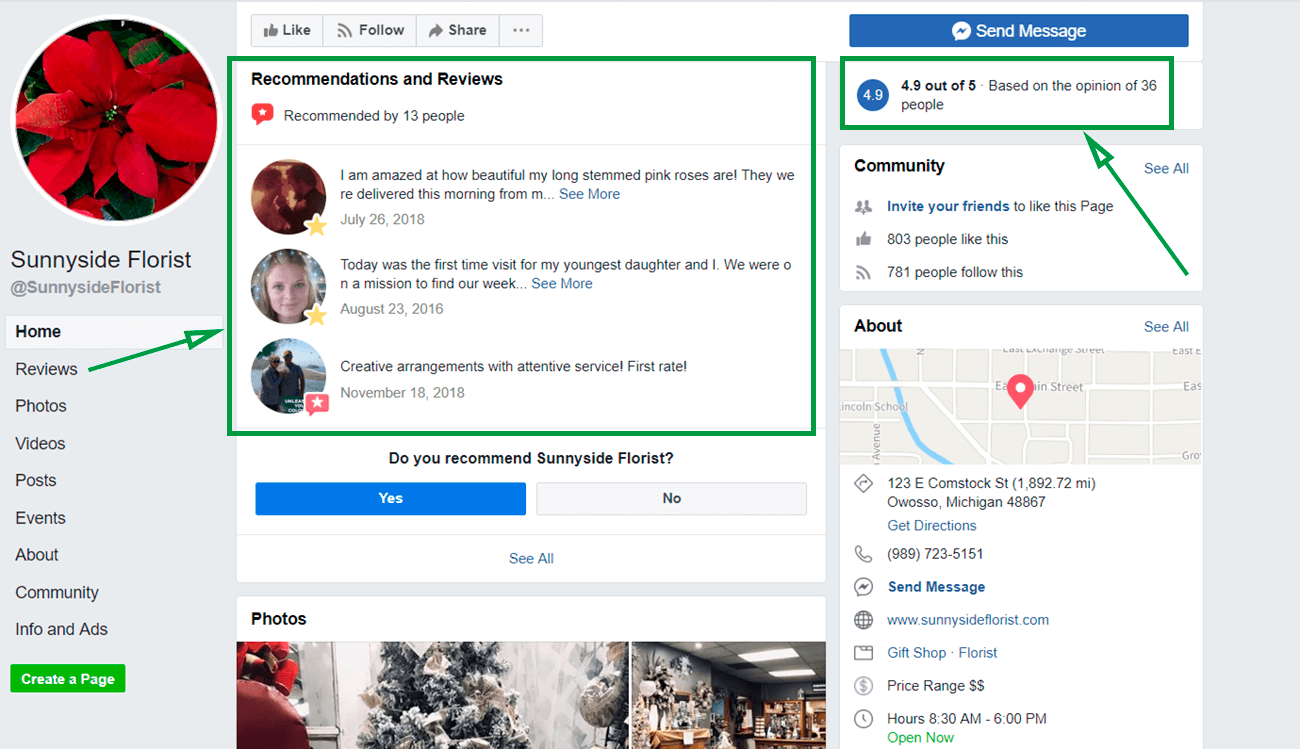Open the Get Directions link
The image size is (1300, 749).
tap(932, 526)
